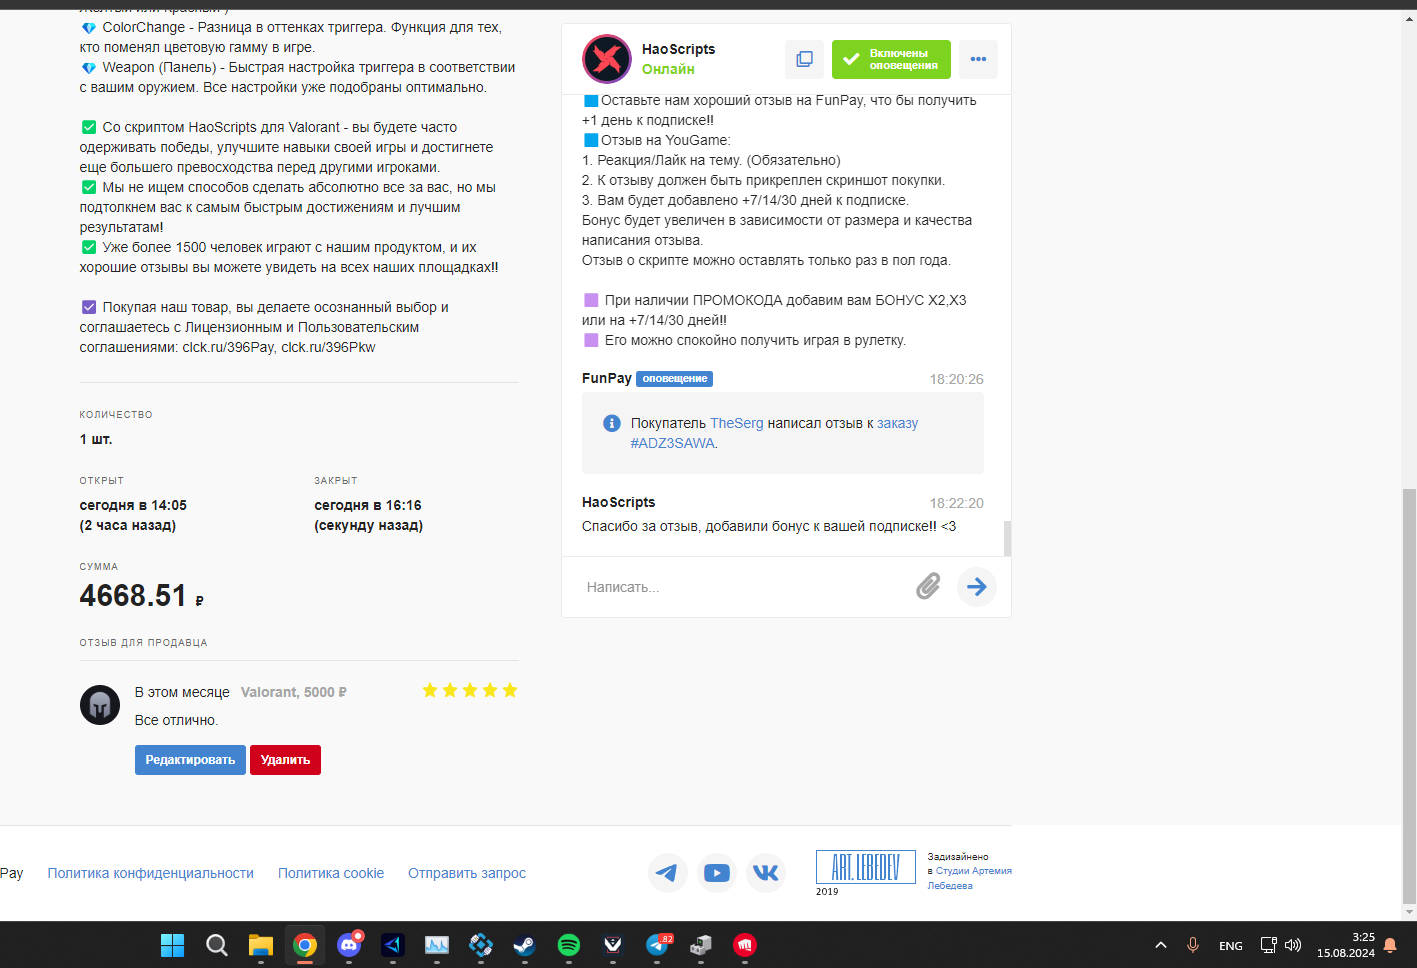Open File Explorer from taskbar
Screen dimensions: 1417x968
coord(261,945)
